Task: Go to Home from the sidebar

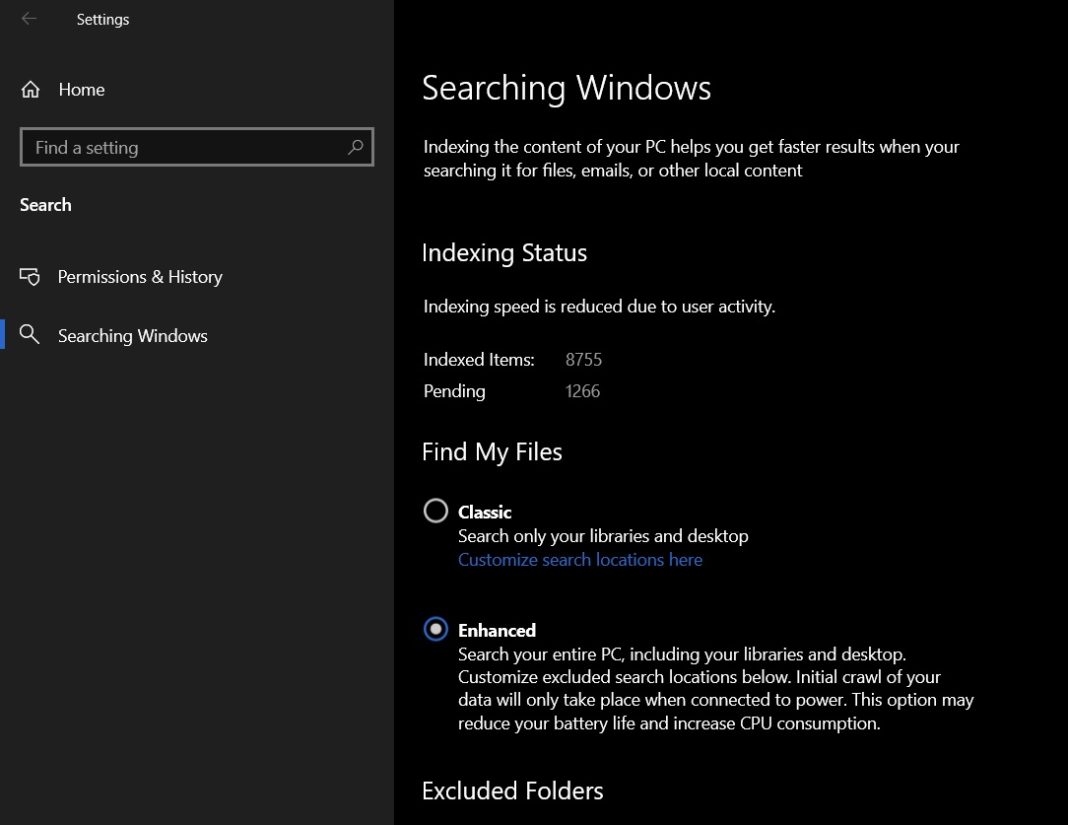Action: [82, 90]
